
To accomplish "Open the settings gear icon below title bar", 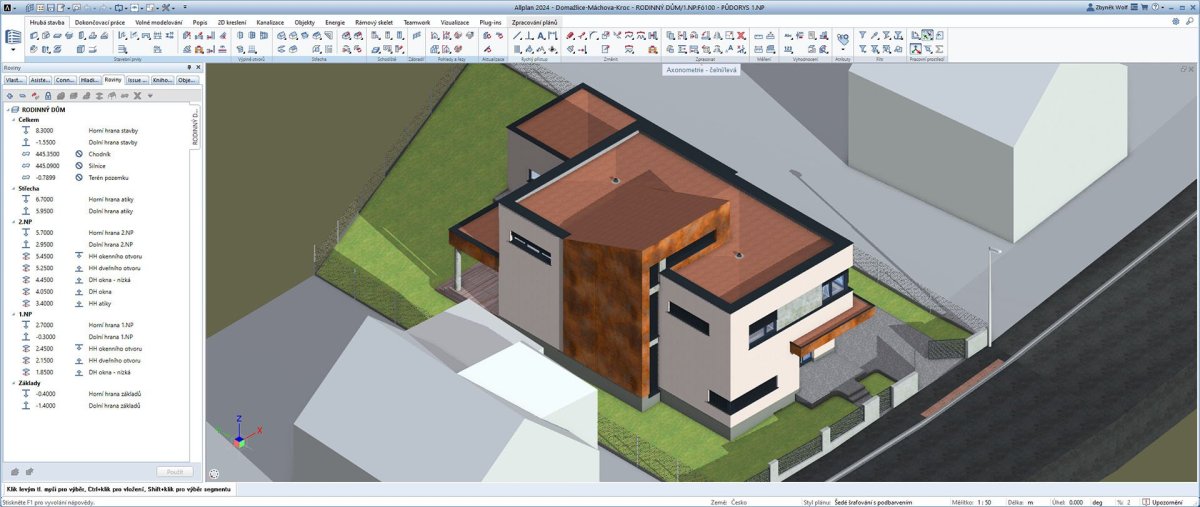I will pos(1174,21).
